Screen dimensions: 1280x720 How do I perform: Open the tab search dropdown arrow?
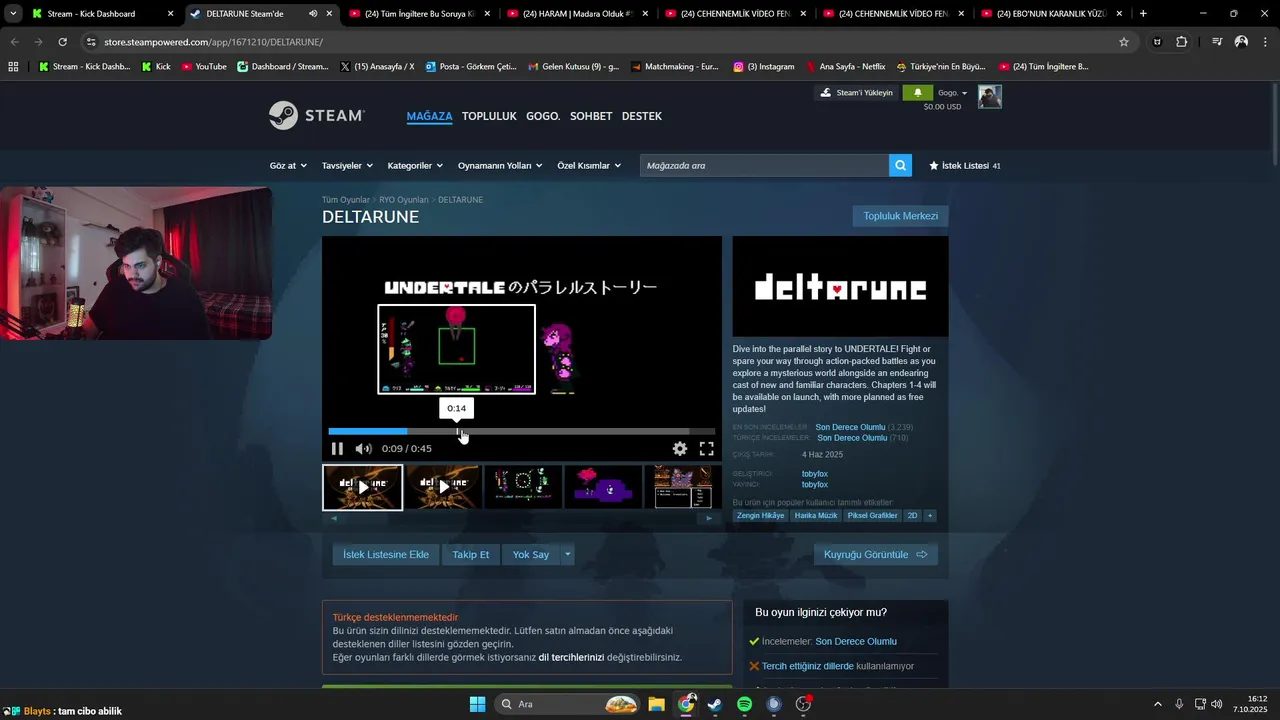point(13,14)
